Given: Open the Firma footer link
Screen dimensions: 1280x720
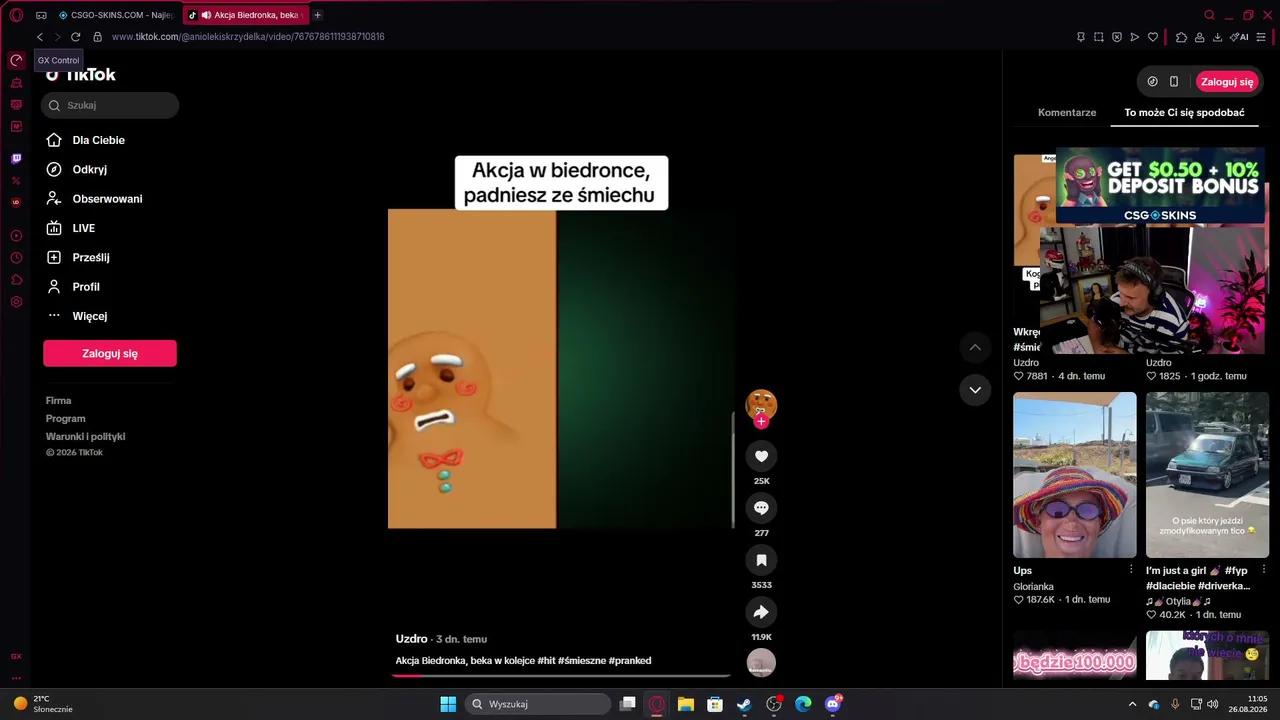Looking at the screenshot, I should [x=58, y=401].
